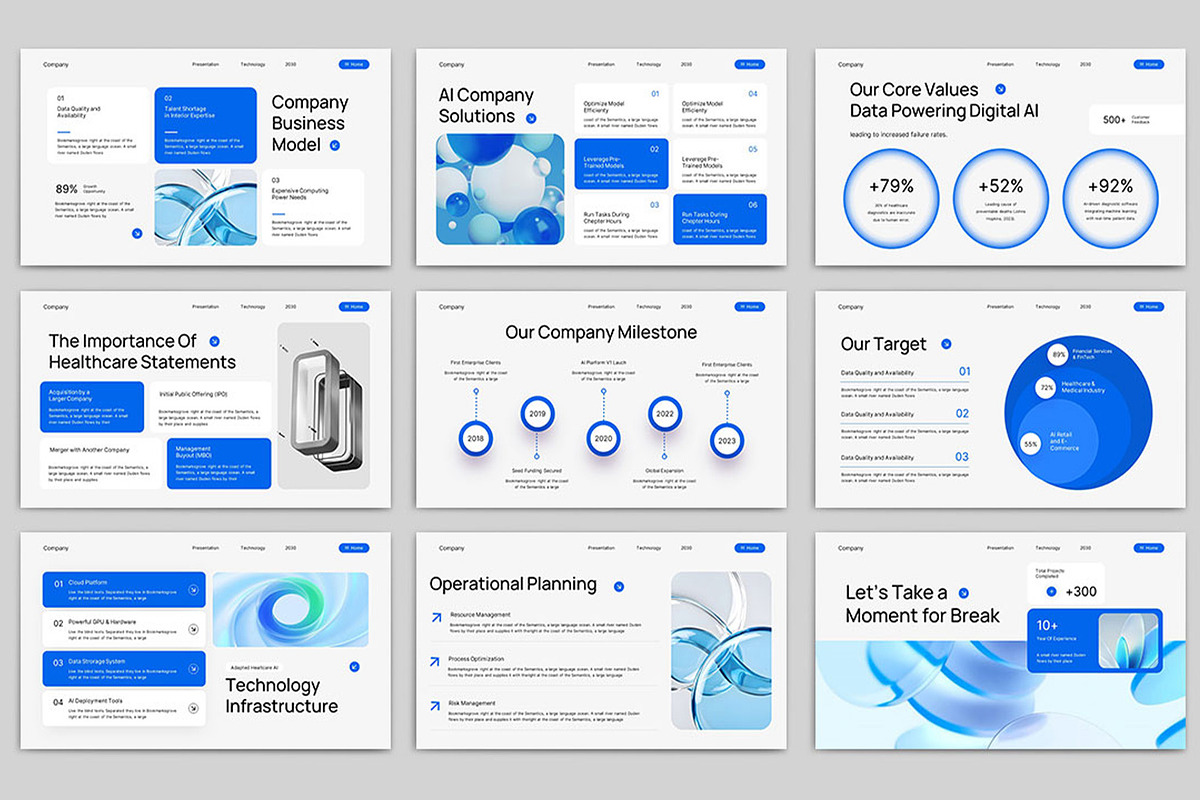Click arrow icon next to Let's Take a

(x=964, y=593)
